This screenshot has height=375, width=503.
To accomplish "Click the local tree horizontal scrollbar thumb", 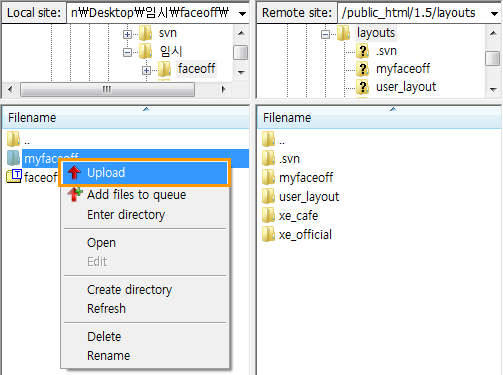I will tap(107, 89).
